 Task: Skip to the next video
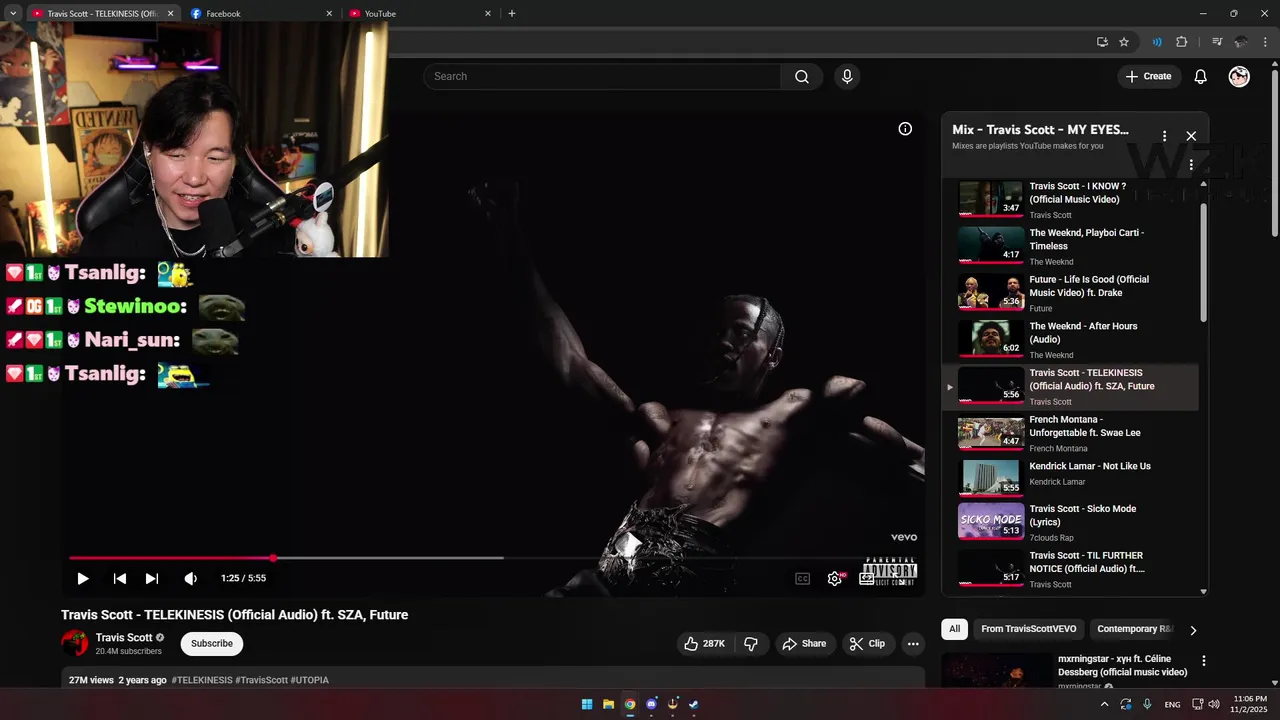[152, 578]
